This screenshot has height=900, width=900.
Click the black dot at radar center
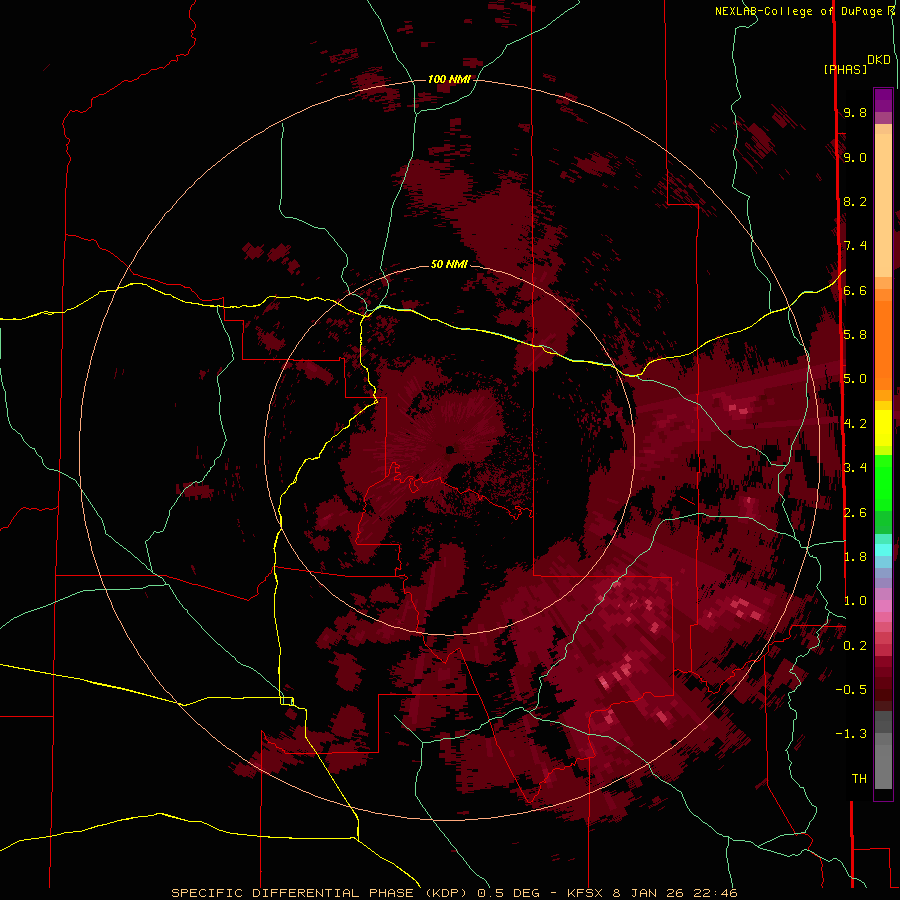pyautogui.click(x=450, y=449)
